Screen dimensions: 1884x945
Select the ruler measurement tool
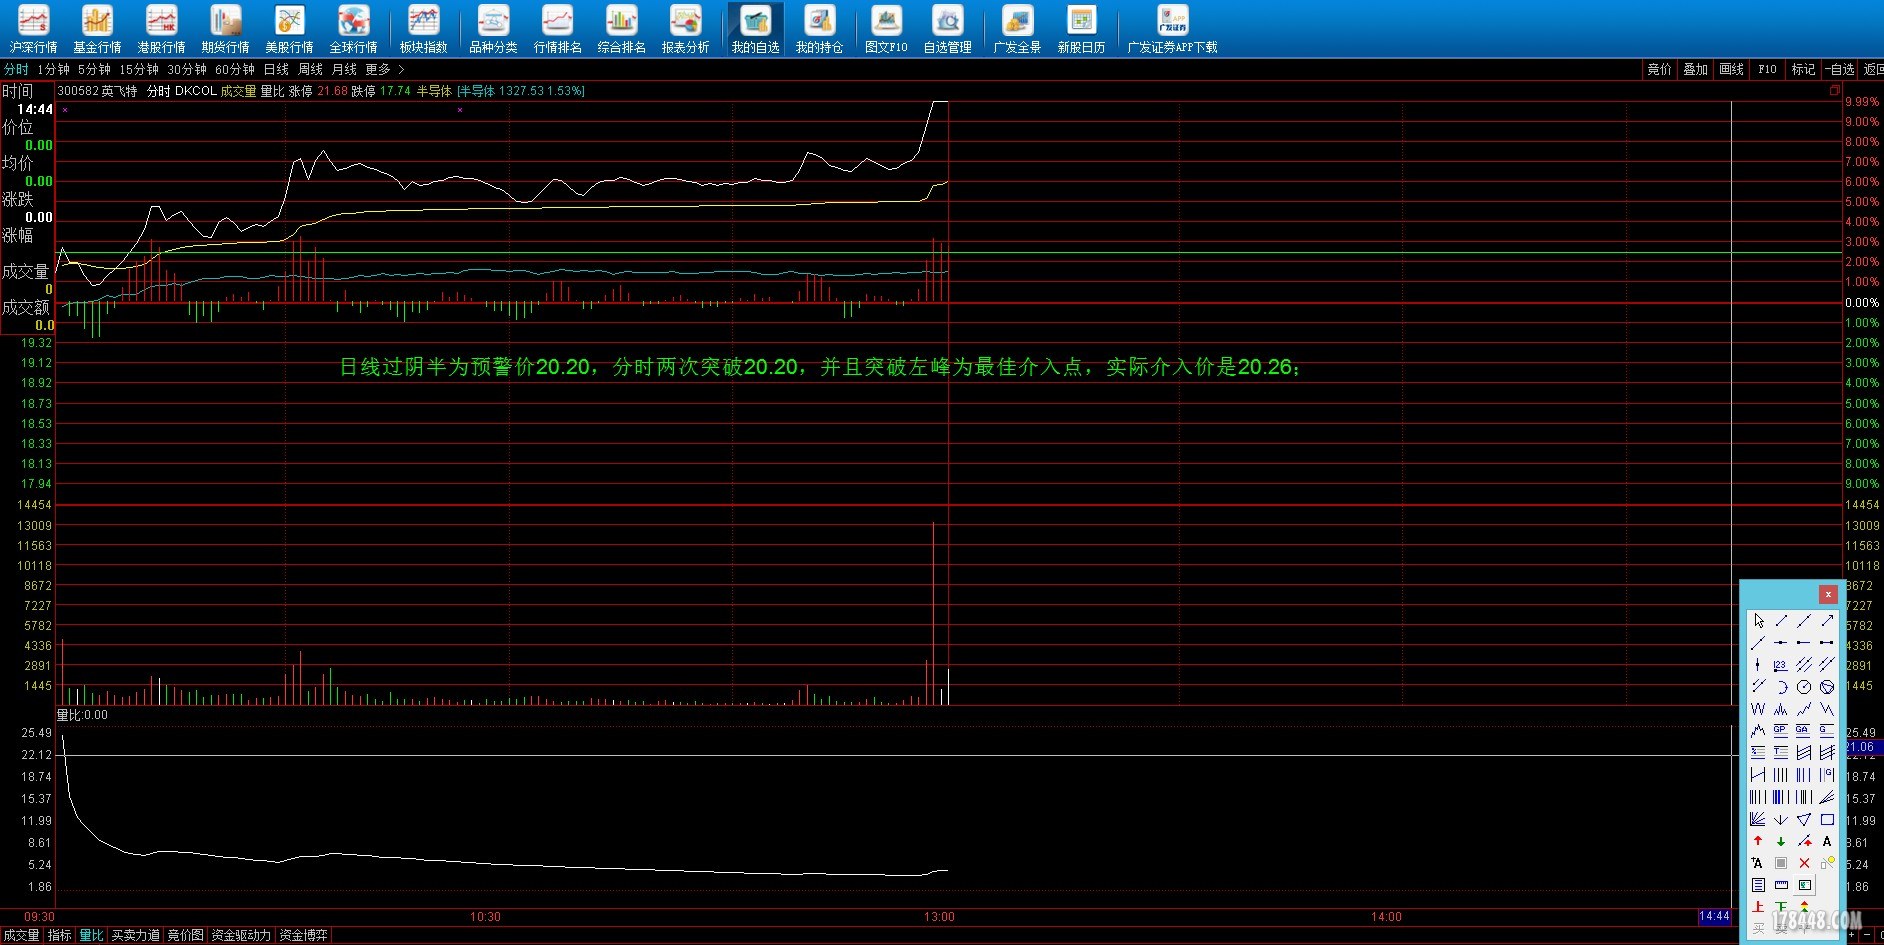[x=1781, y=885]
